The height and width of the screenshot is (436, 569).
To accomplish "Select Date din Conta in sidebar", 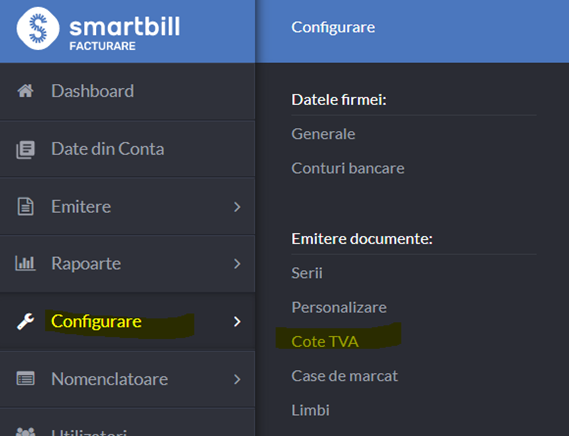I will point(127,149).
